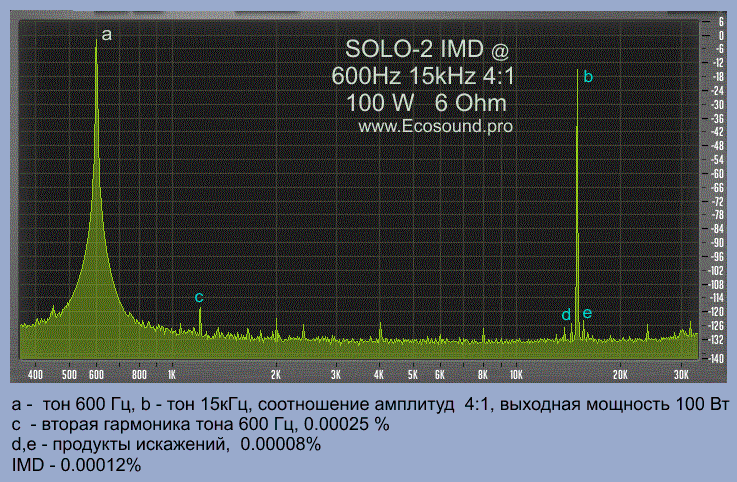Click the "-30" dB scale label
Screen dimensions: 737x482
[718, 105]
